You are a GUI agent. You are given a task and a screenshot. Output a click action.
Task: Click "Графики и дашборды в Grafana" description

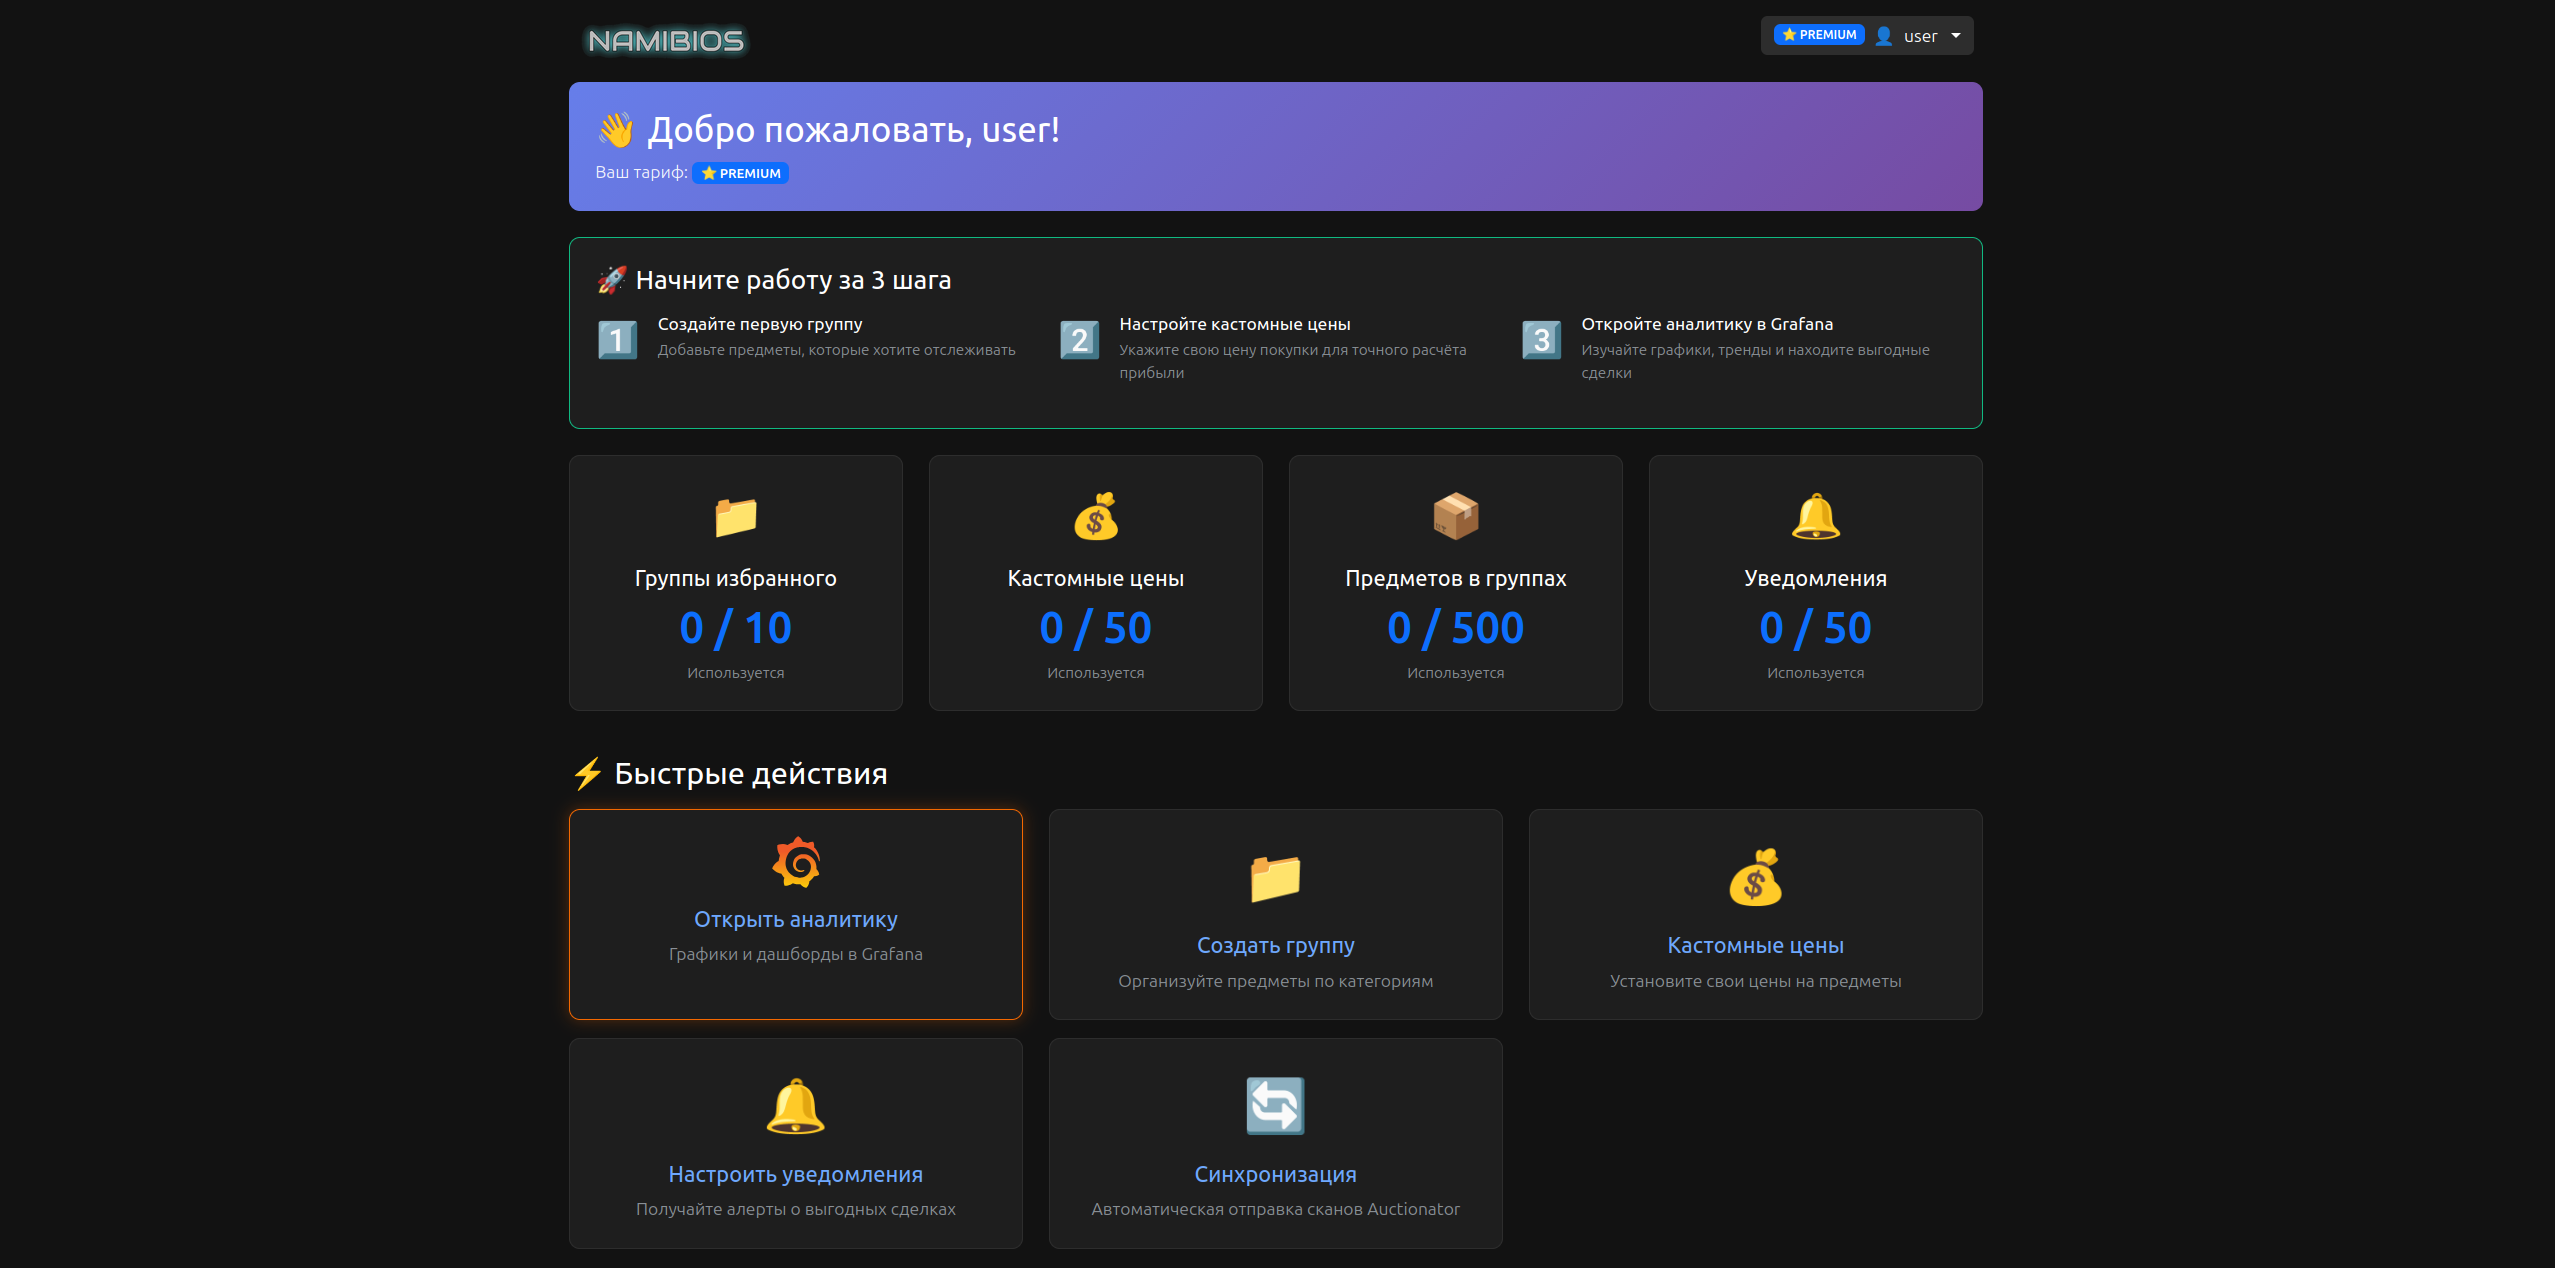coord(796,954)
